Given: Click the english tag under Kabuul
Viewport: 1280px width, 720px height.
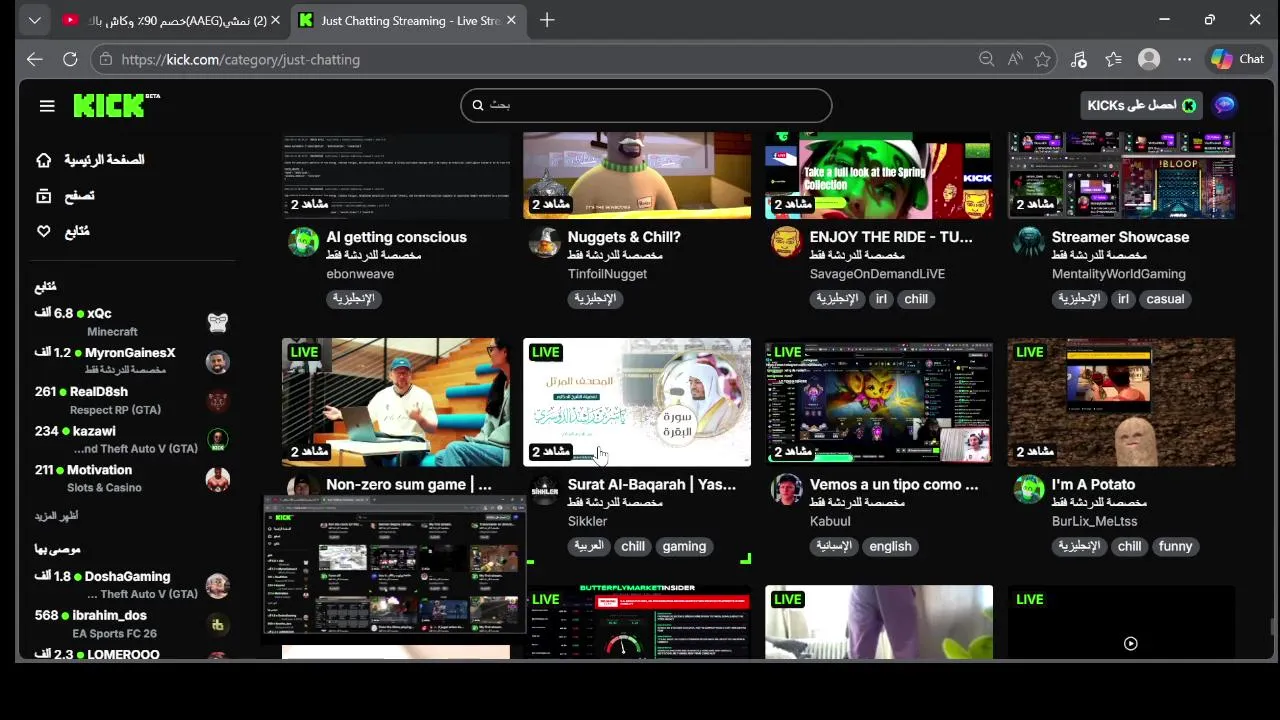Looking at the screenshot, I should [x=890, y=546].
